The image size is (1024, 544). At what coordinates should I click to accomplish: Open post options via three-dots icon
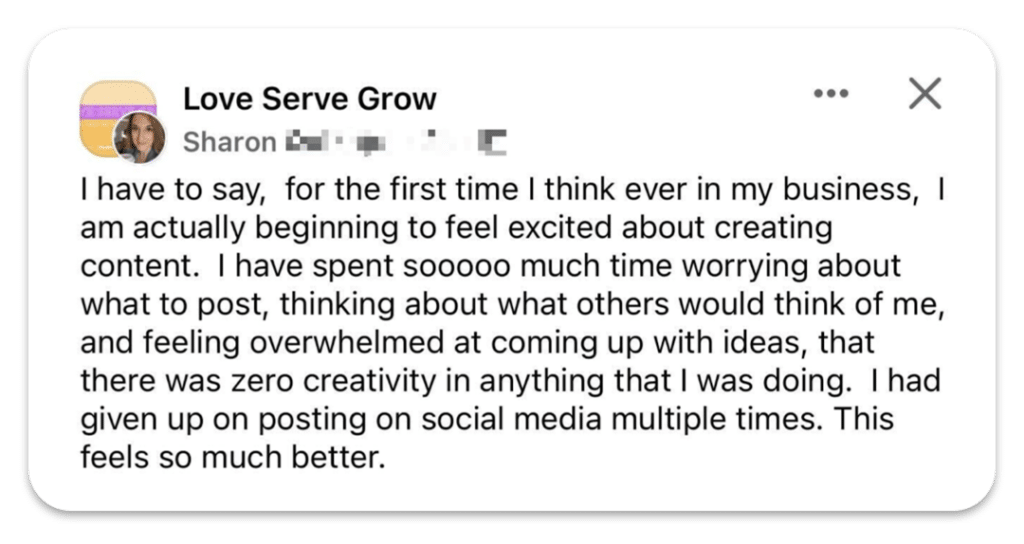(831, 93)
